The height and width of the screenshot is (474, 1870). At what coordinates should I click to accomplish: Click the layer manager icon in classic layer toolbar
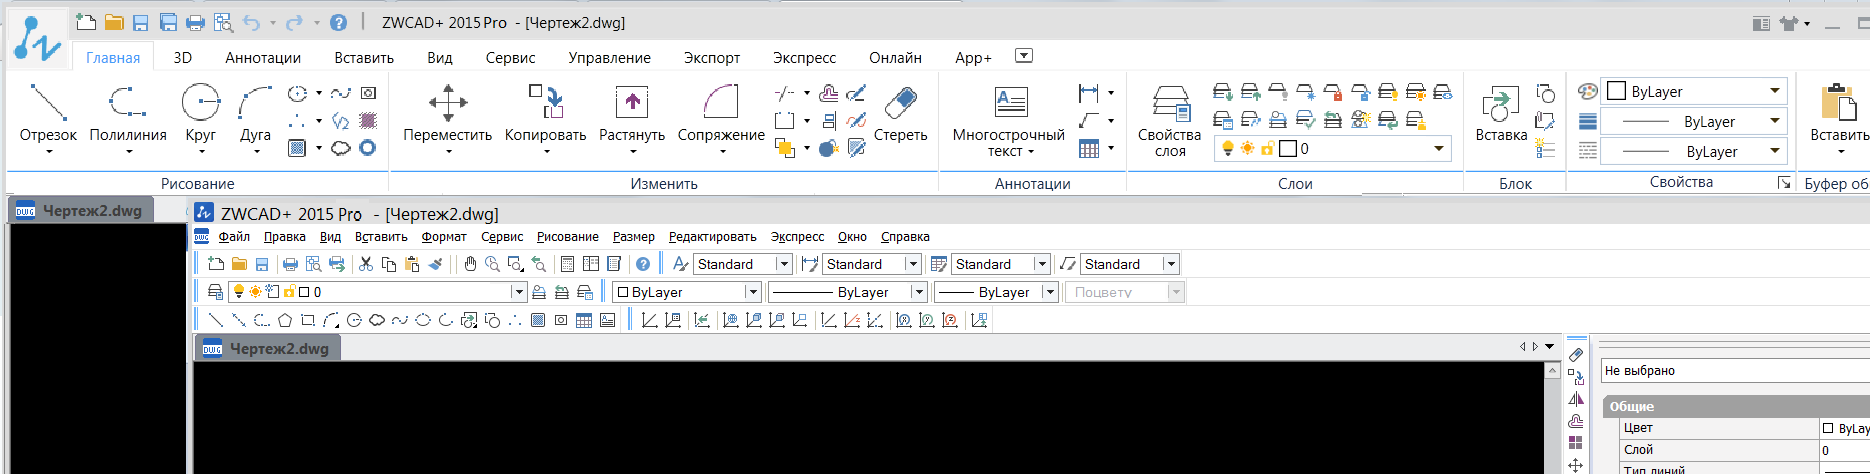point(215,292)
